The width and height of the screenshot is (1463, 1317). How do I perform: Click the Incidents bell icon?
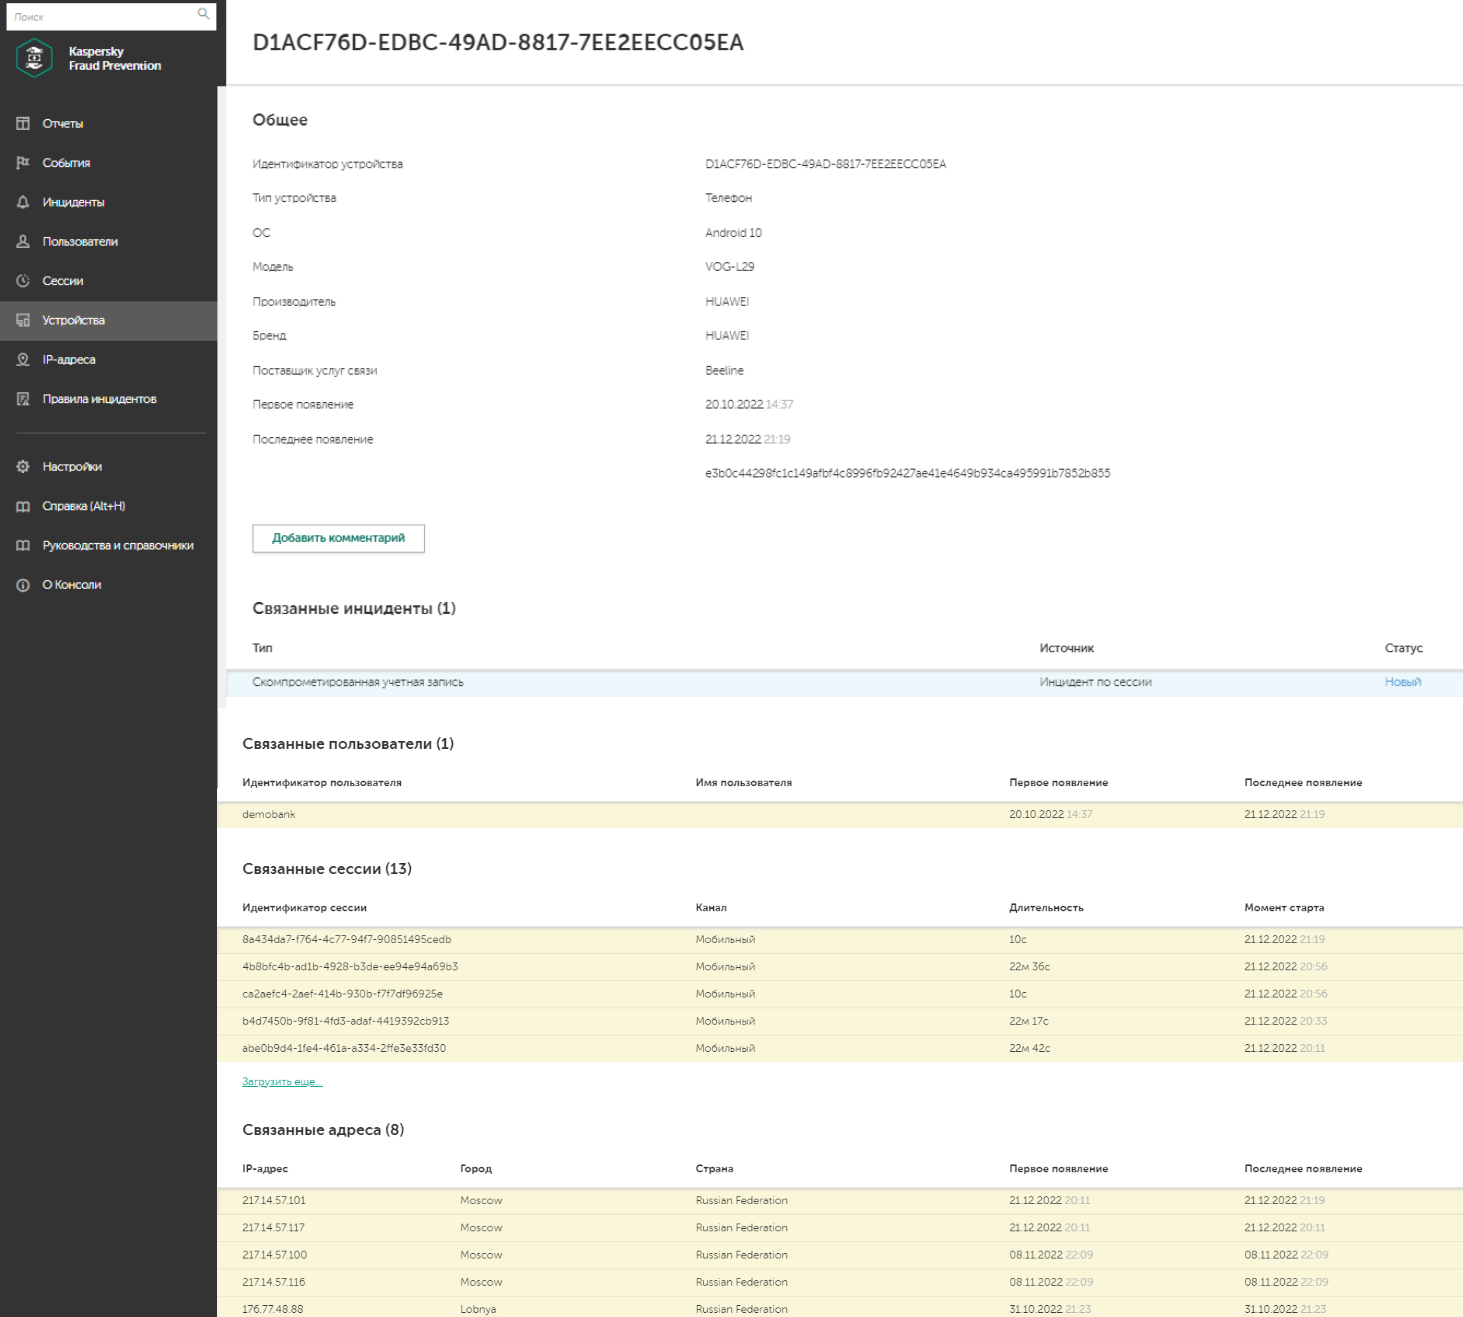coord(23,202)
